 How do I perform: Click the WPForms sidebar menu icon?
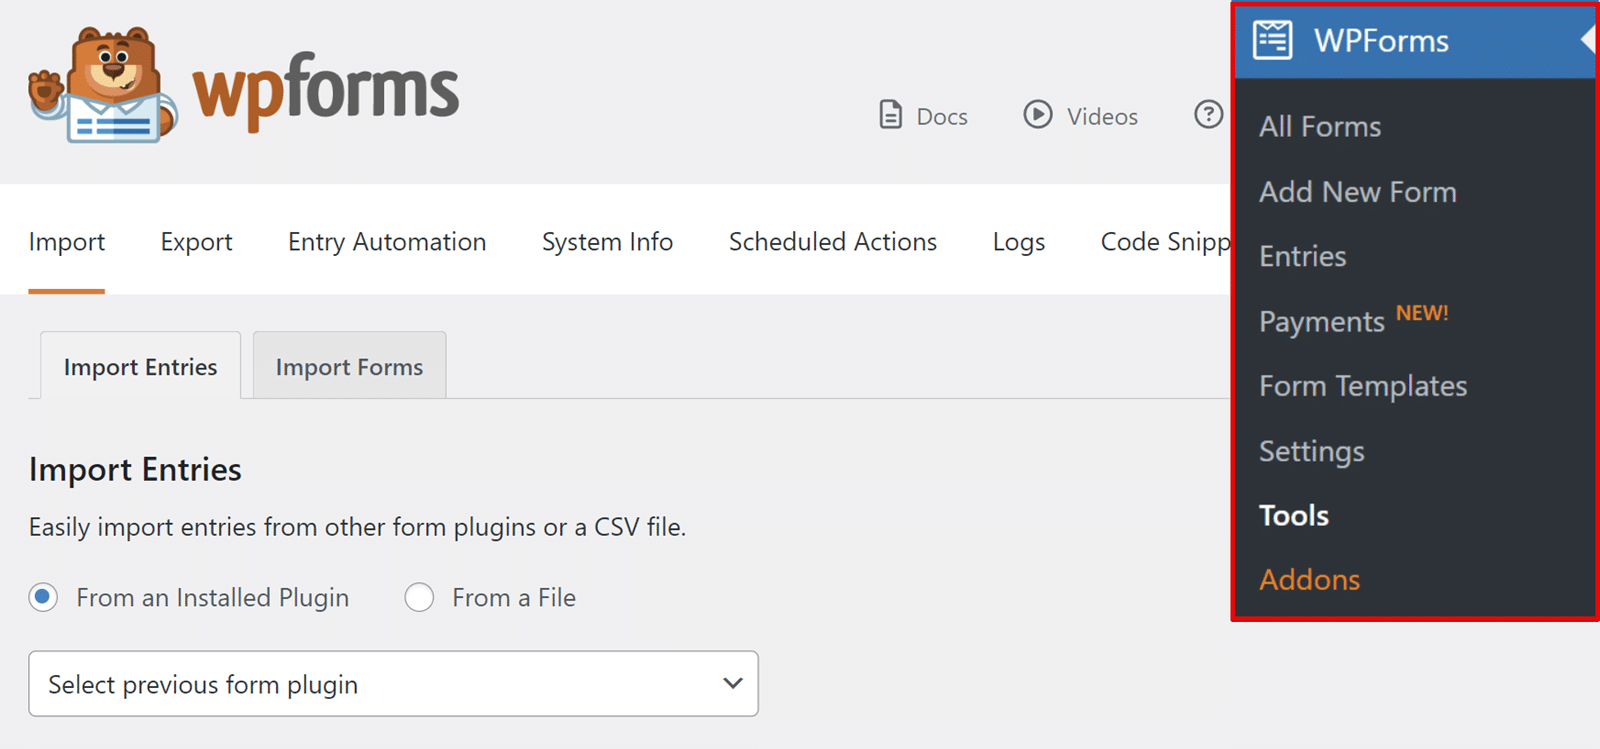click(1273, 41)
